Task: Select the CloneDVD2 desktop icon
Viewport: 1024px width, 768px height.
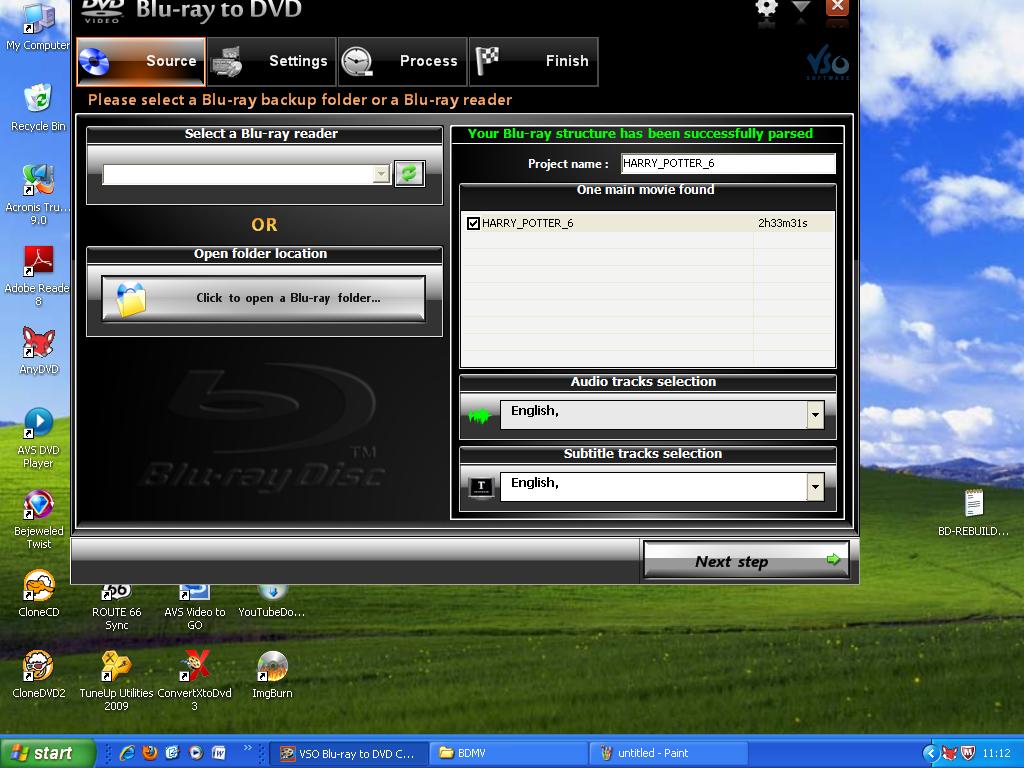Action: [38, 675]
